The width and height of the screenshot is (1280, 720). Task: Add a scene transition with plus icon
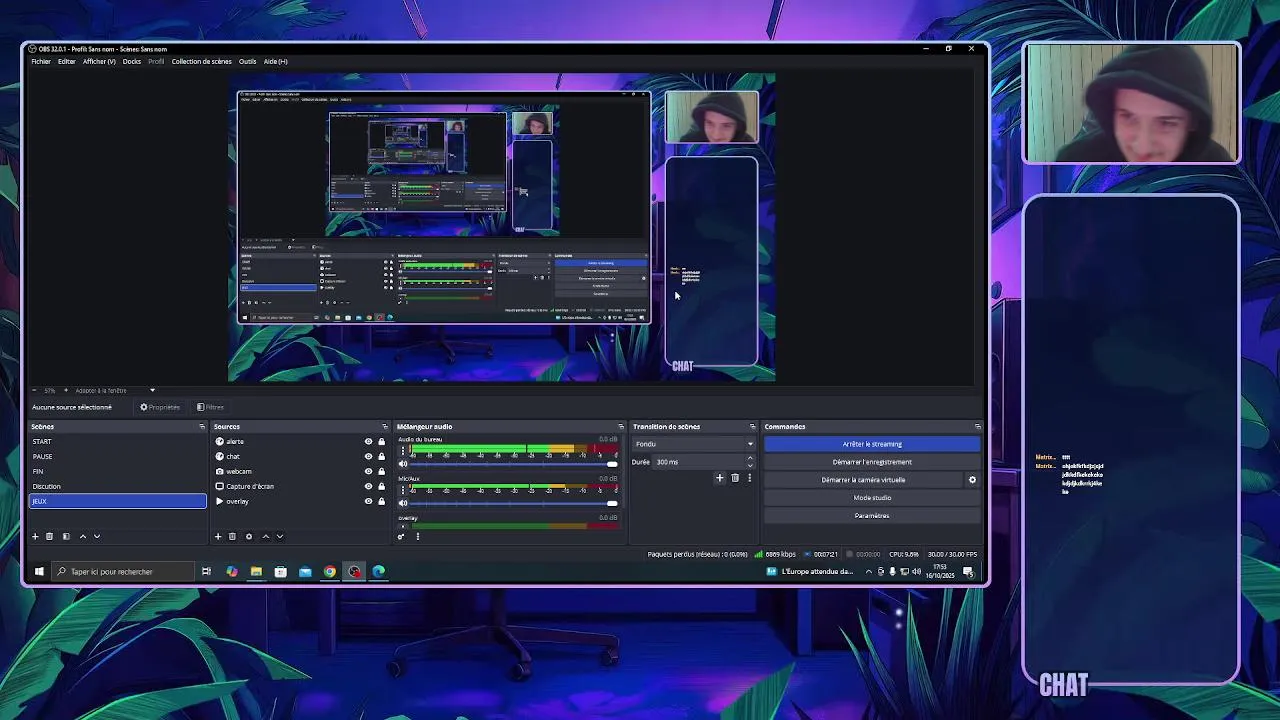[719, 478]
